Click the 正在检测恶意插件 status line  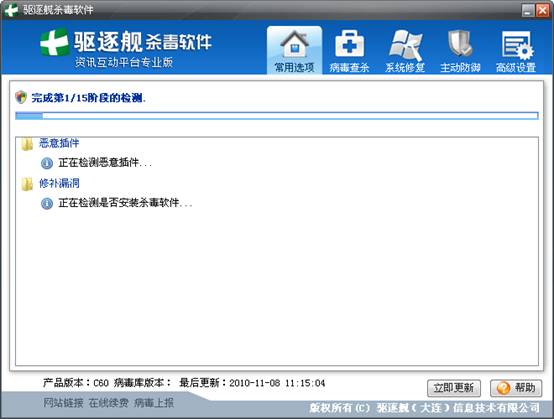[x=105, y=163]
